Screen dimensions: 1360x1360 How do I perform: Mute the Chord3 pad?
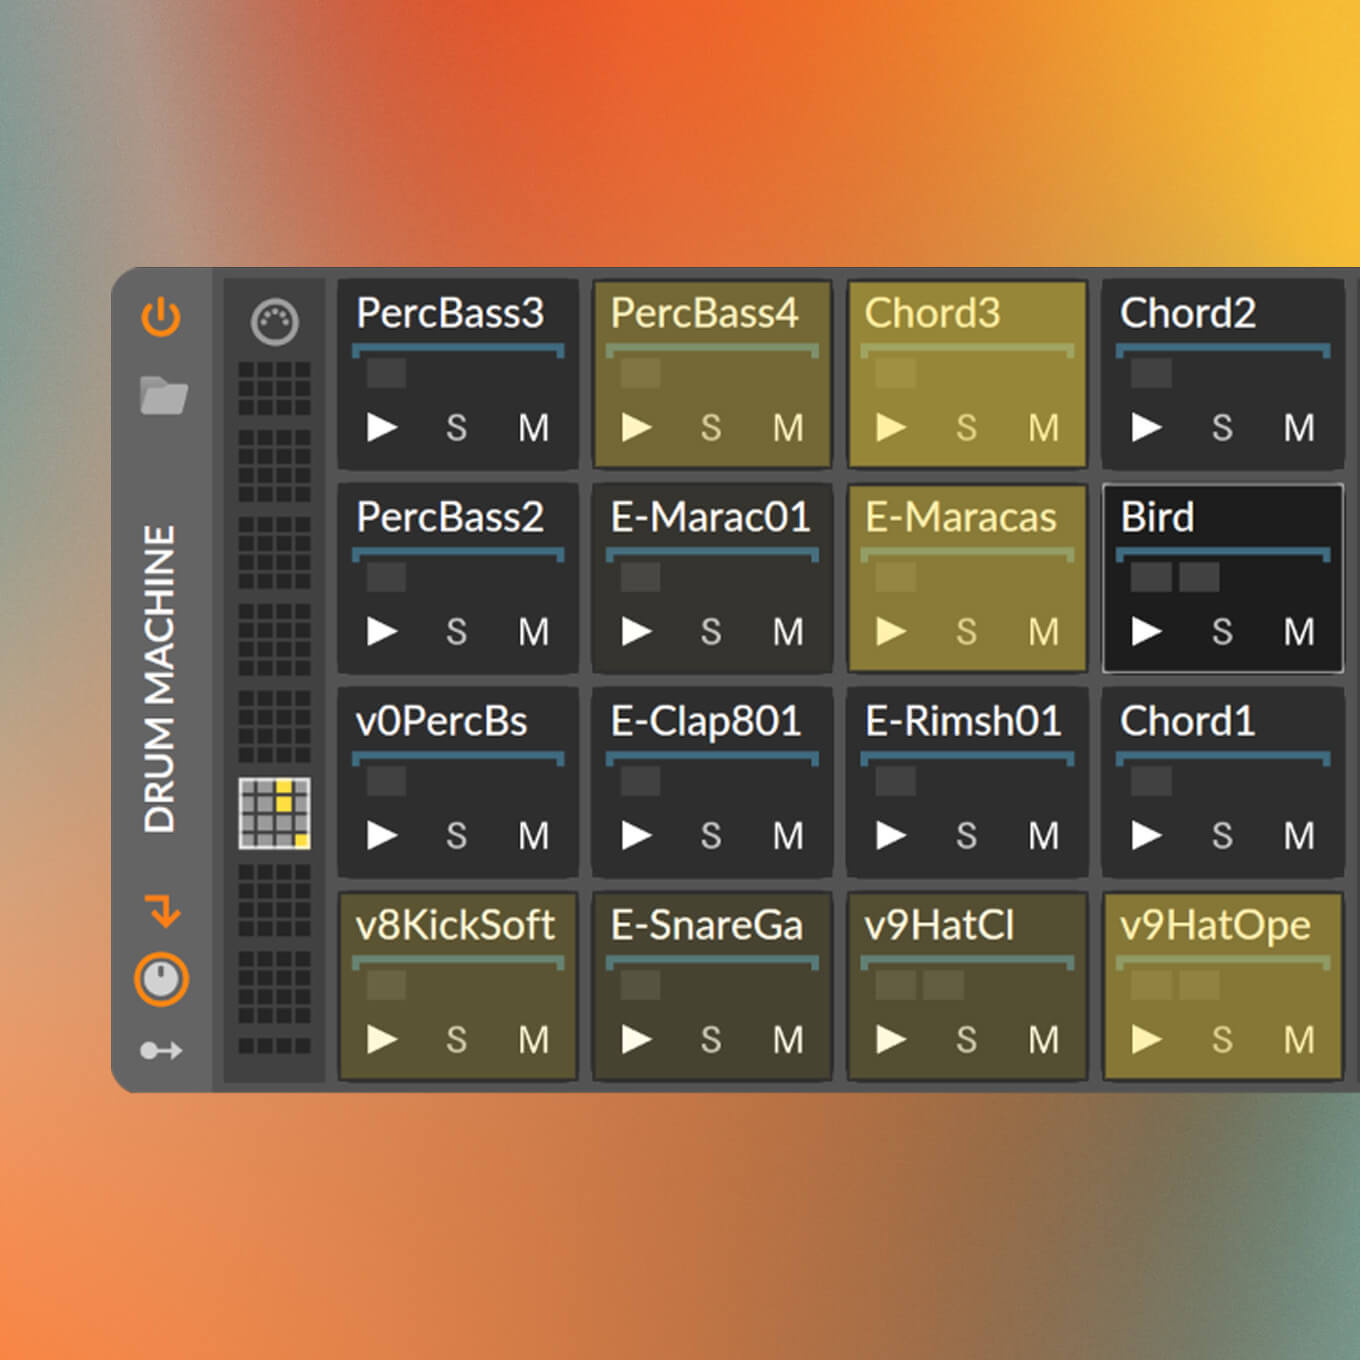tap(1043, 428)
